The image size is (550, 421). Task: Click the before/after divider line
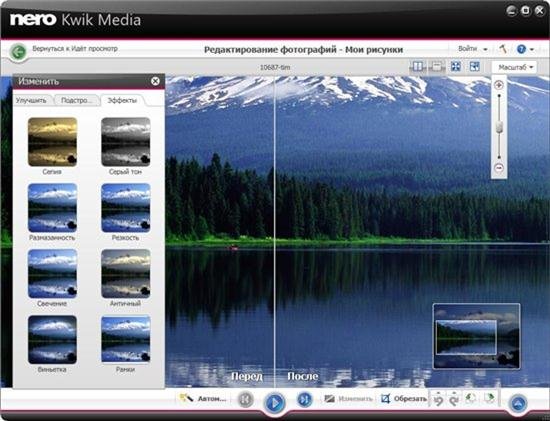coord(274,232)
